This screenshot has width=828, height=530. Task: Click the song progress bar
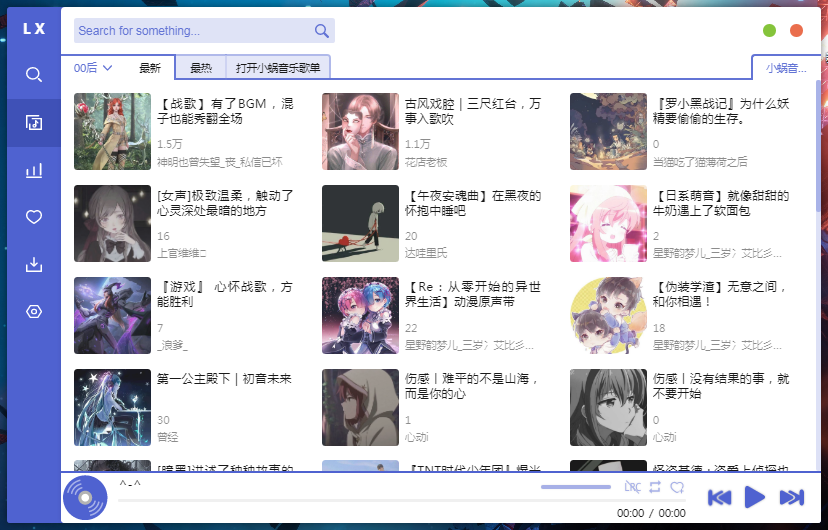click(401, 500)
